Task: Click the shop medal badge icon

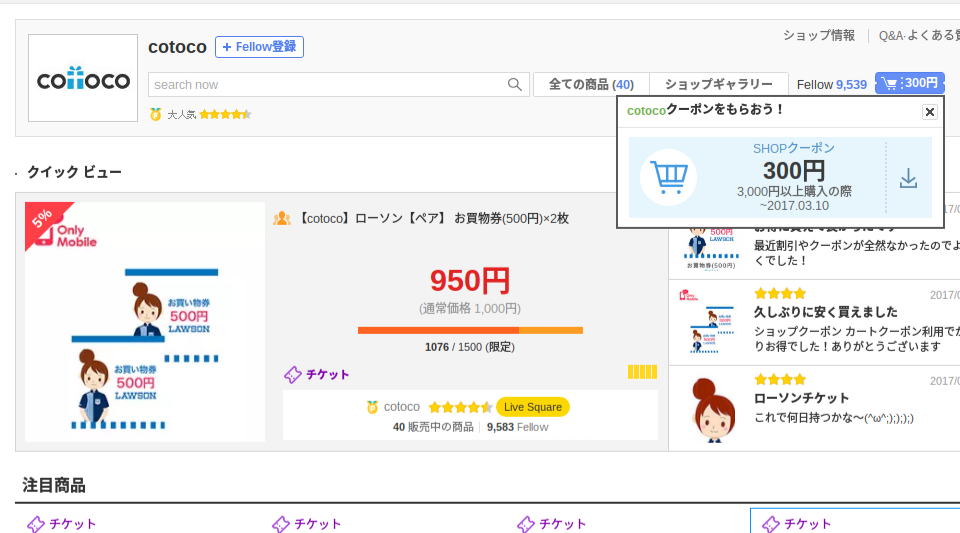Action: pos(156,114)
